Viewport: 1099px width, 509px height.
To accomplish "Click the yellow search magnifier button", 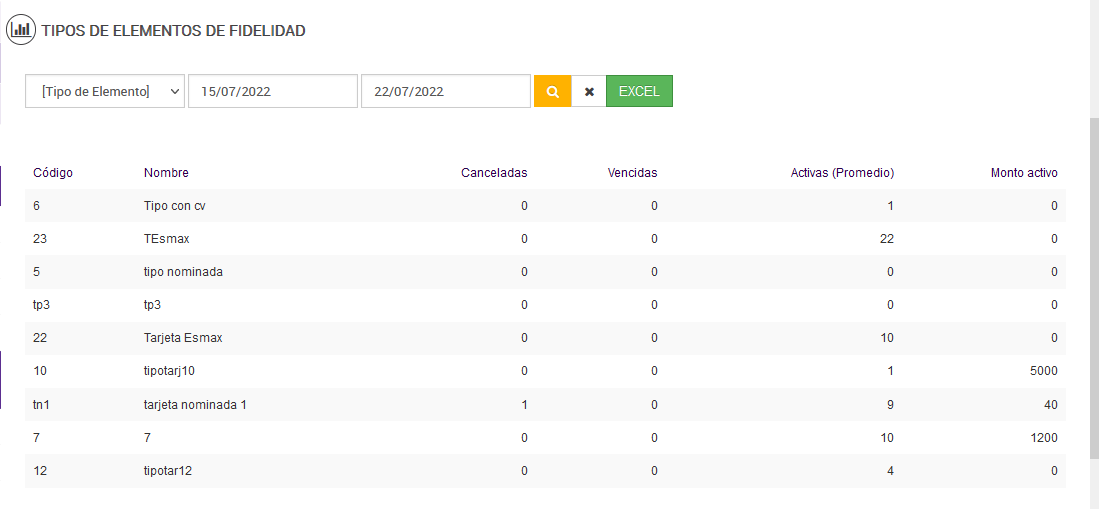I will (x=552, y=91).
